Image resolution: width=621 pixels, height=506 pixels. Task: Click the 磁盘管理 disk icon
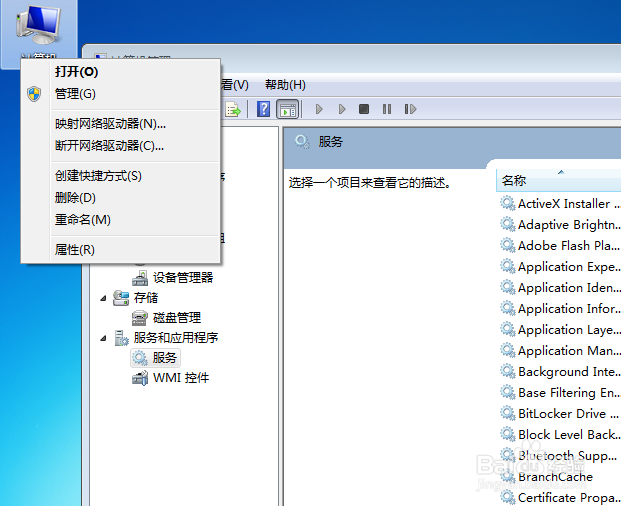[x=140, y=318]
